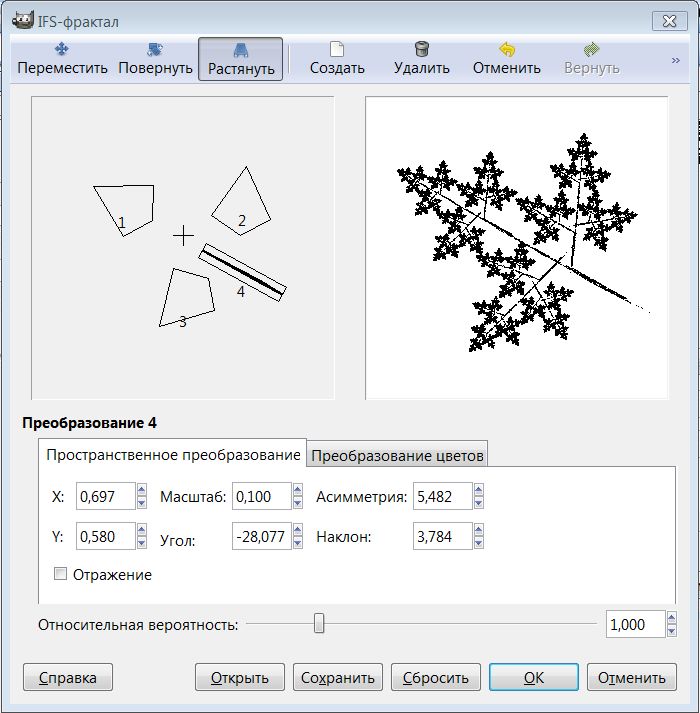Click the fractal preview image
This screenshot has height=713, width=700.
pos(517,248)
